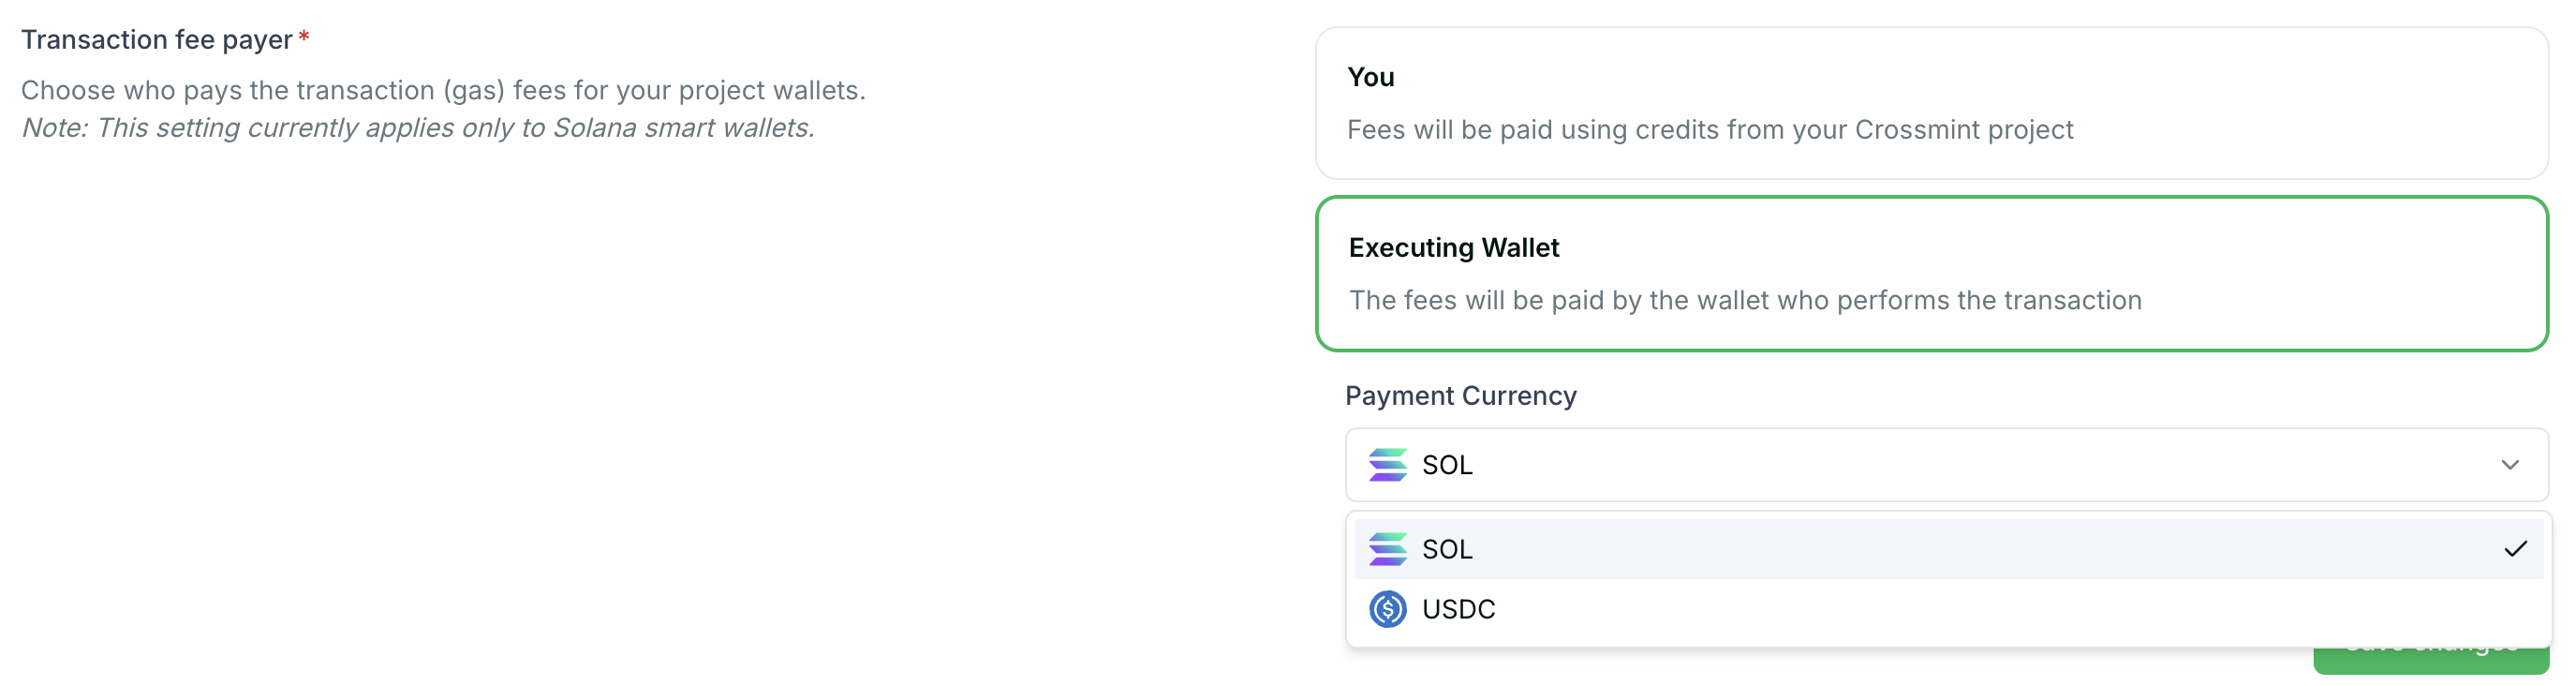Viewport: 2576px width, 686px height.
Task: Choose the SOL option from the list
Action: coord(1948,549)
